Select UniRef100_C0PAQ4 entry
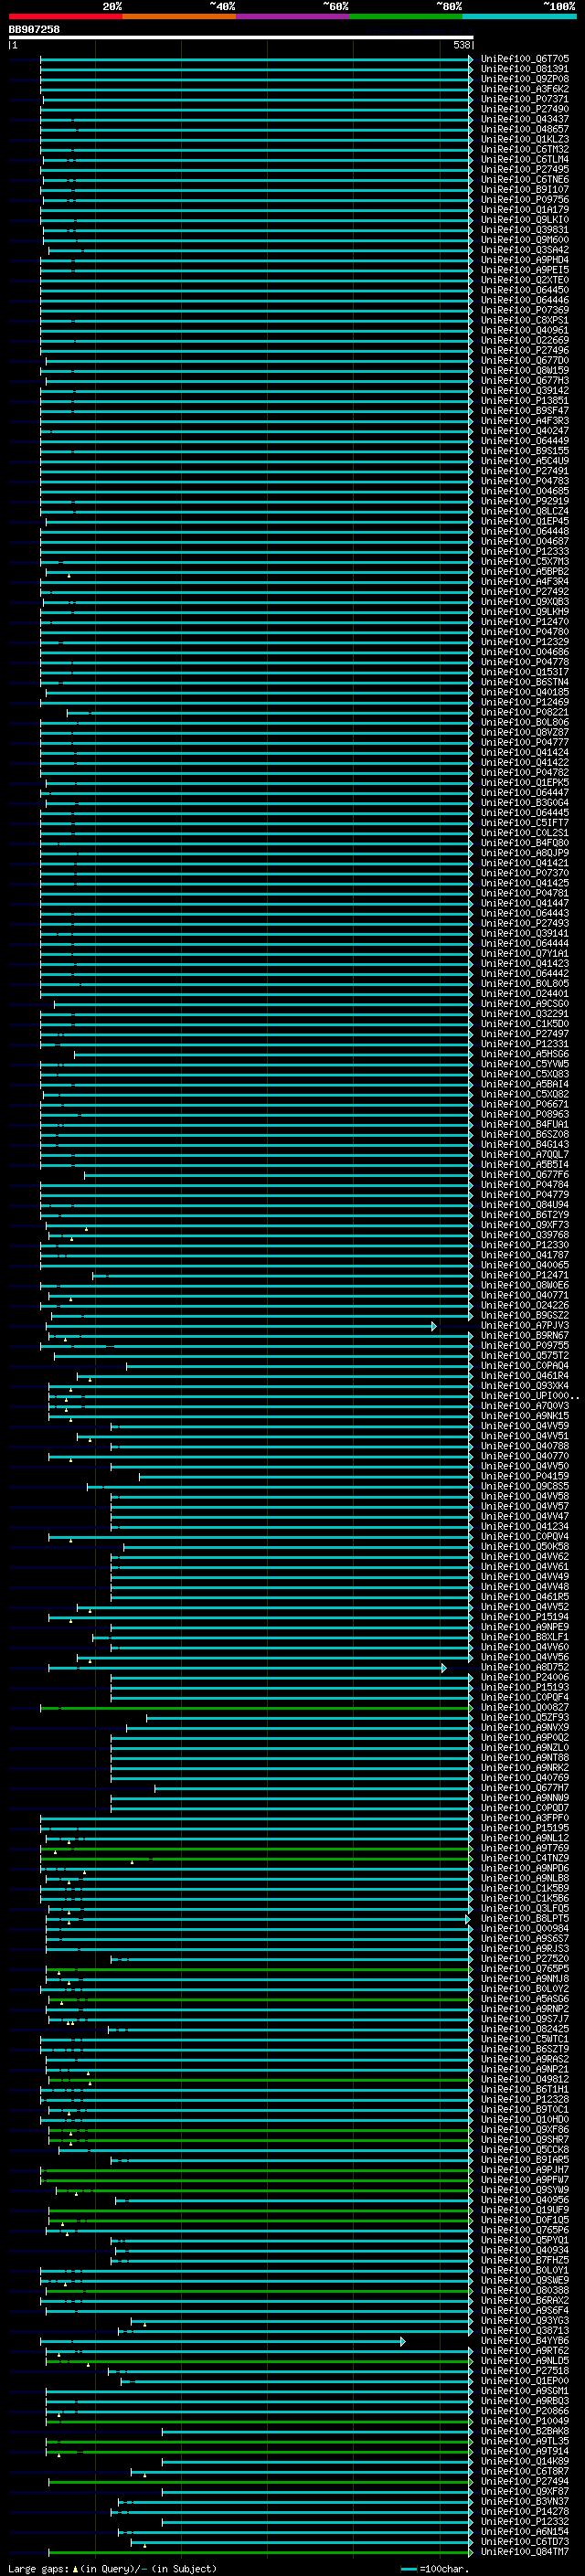The height and width of the screenshot is (2576, 585). (x=524, y=1366)
